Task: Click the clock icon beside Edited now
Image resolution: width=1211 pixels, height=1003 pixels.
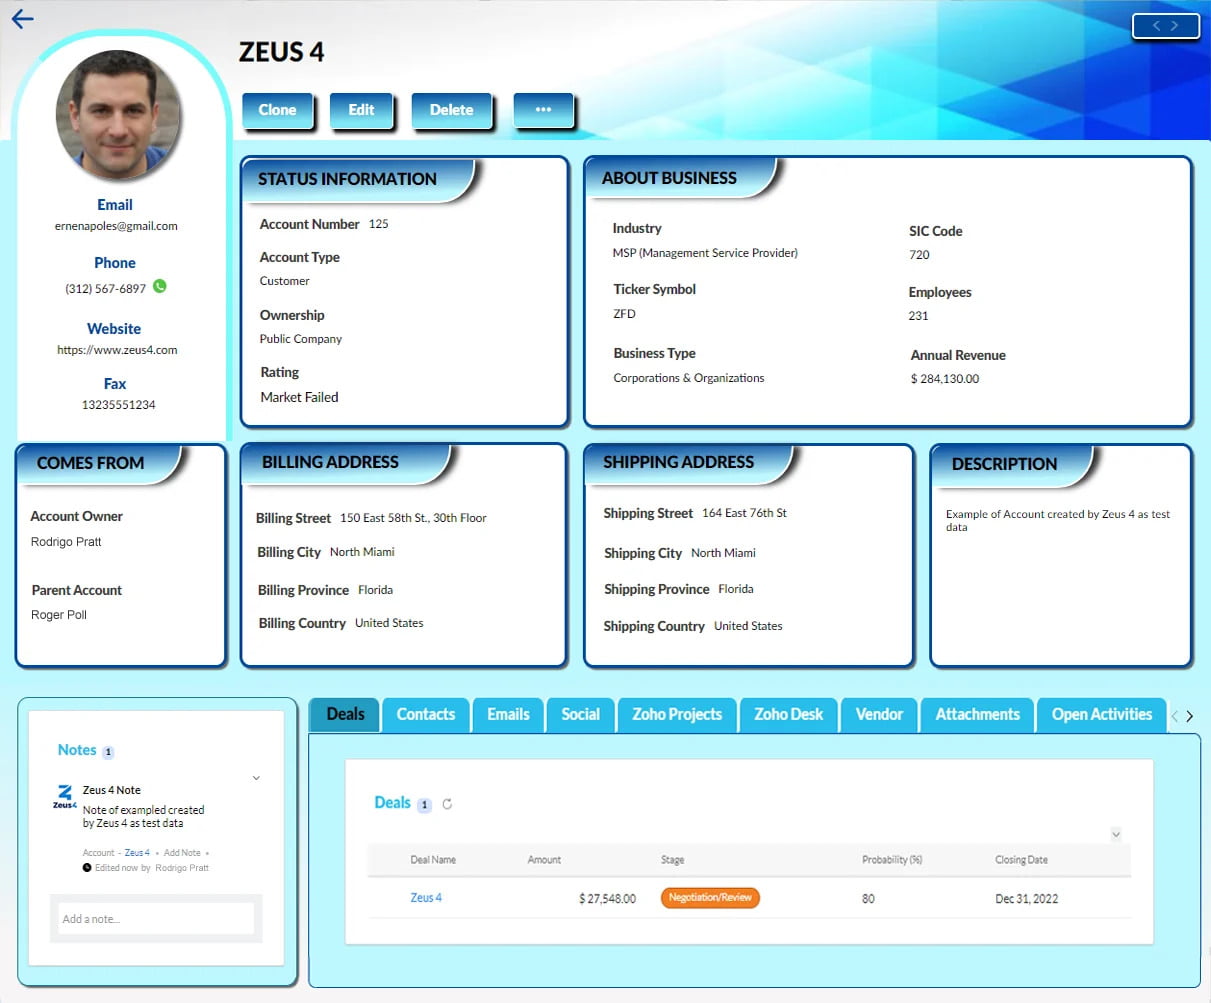Action: click(x=87, y=868)
